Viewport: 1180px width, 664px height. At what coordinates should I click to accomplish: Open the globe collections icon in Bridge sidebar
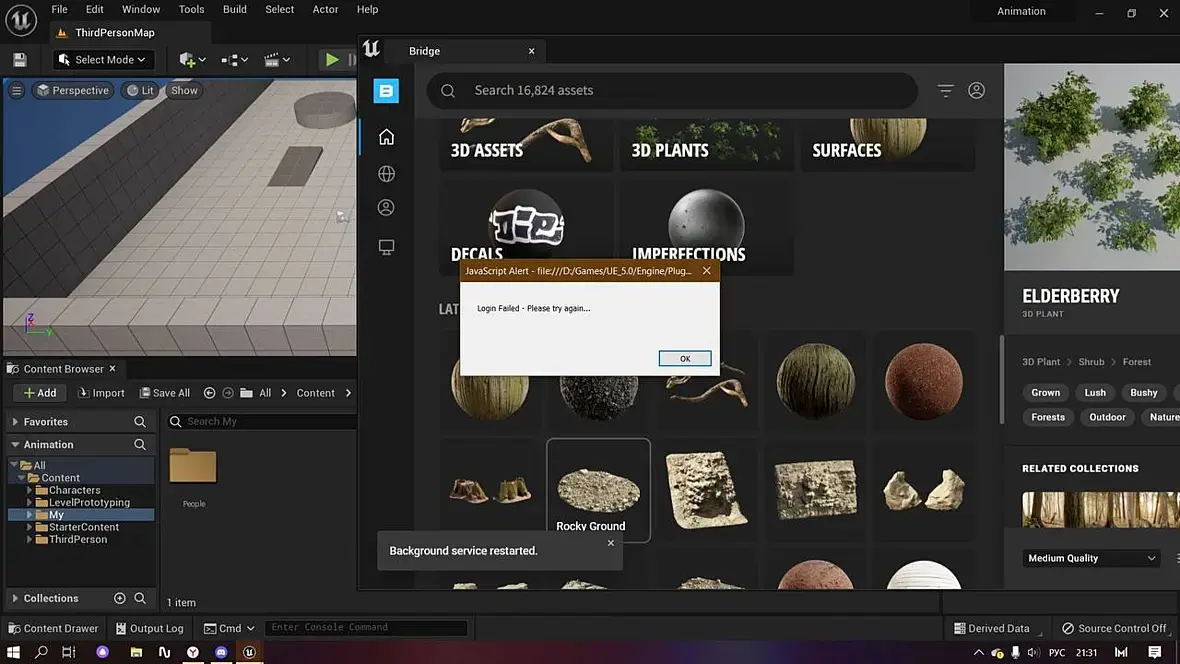tap(386, 174)
